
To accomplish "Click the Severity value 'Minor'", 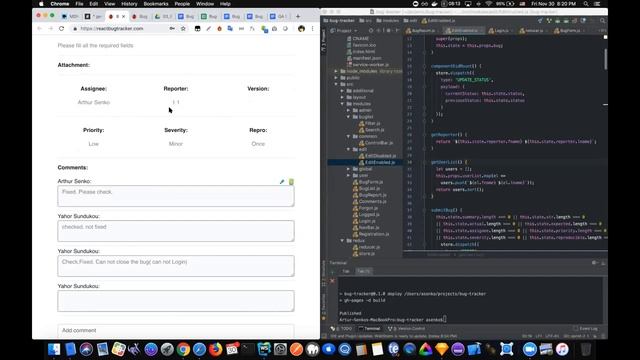I will coord(176,144).
